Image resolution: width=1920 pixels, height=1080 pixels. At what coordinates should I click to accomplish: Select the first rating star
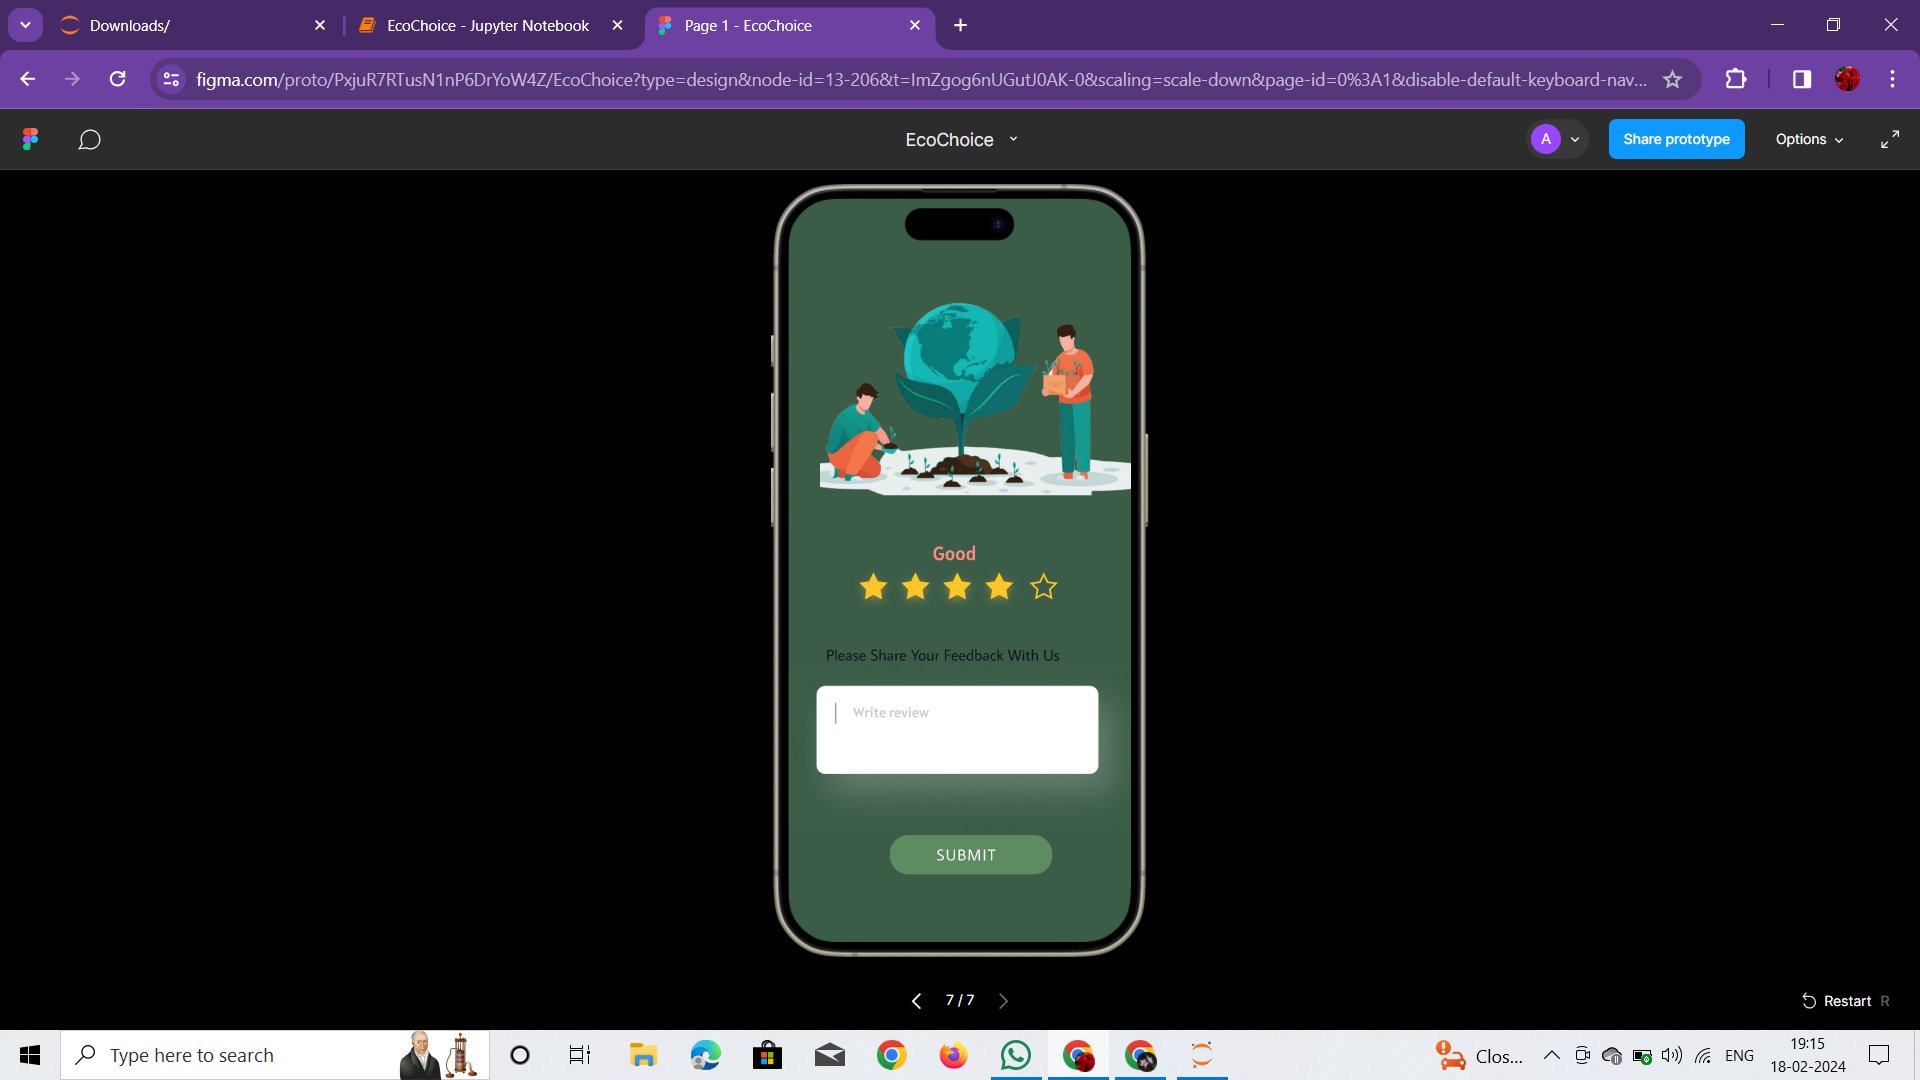click(873, 587)
